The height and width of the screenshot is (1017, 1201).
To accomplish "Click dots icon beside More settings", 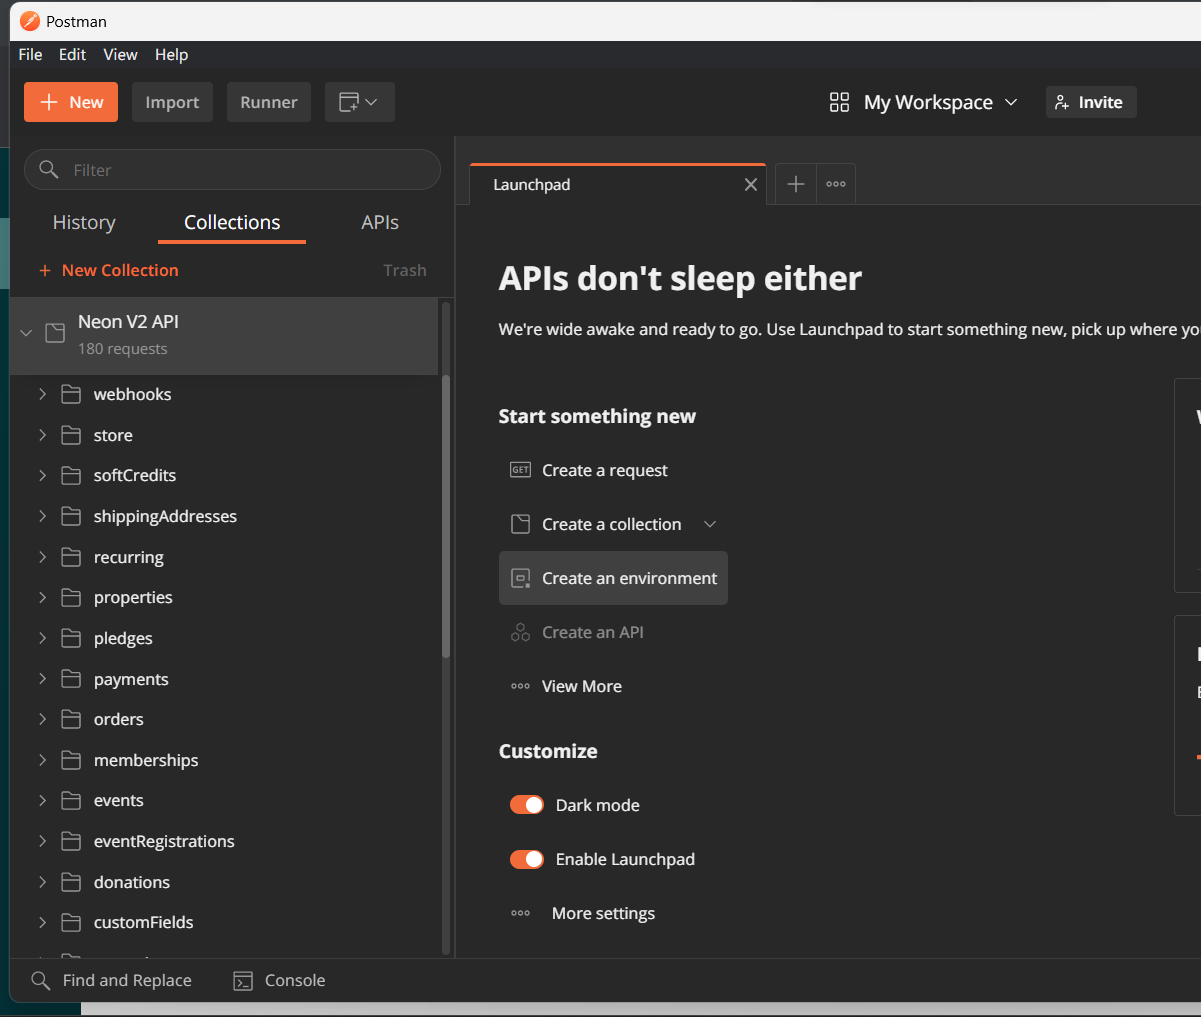I will (x=520, y=913).
